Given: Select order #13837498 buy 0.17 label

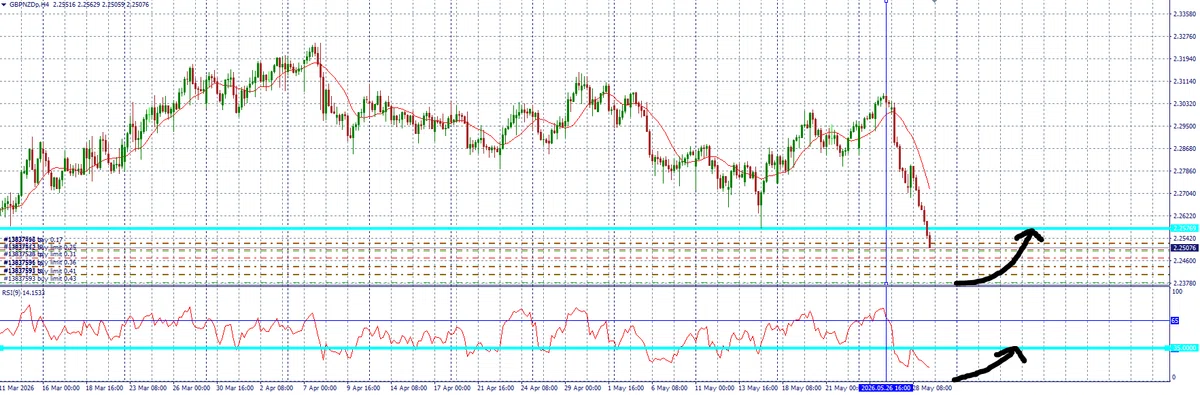Looking at the screenshot, I should 33,240.
